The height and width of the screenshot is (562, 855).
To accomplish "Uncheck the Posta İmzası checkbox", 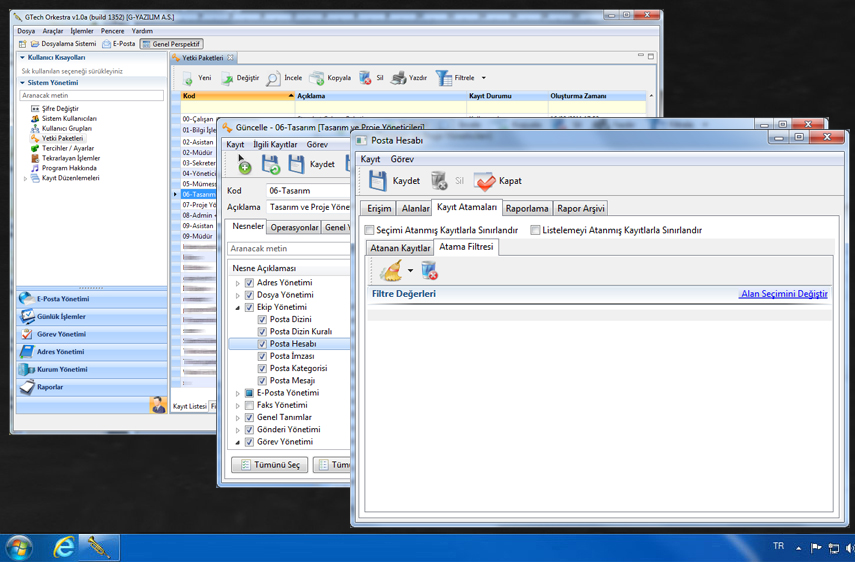I will tap(262, 356).
